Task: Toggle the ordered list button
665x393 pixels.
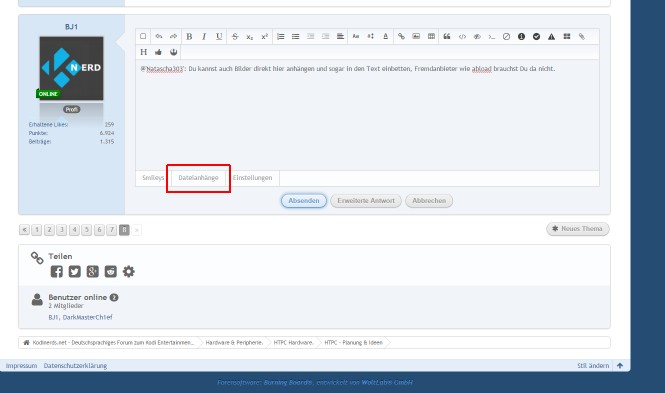Action: [x=280, y=36]
